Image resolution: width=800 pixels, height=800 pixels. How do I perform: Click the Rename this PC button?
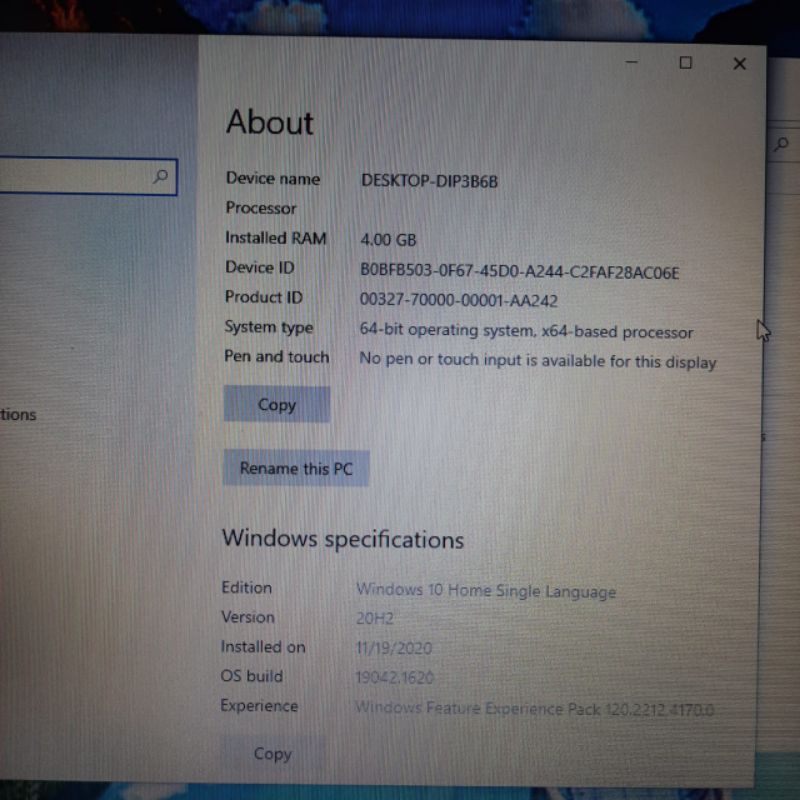296,468
